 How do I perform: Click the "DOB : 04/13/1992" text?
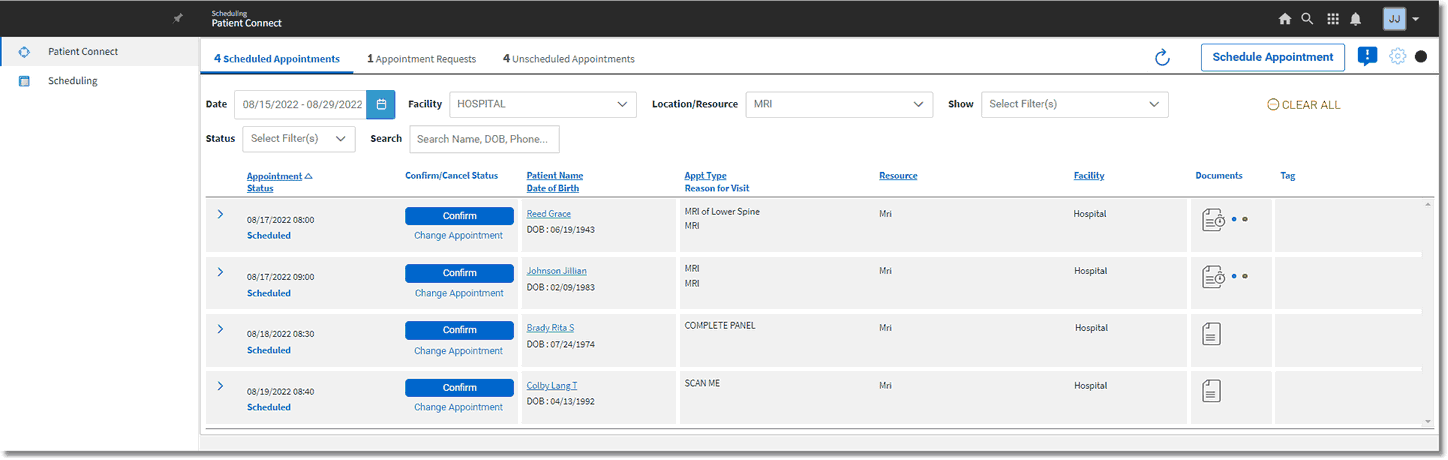point(561,401)
